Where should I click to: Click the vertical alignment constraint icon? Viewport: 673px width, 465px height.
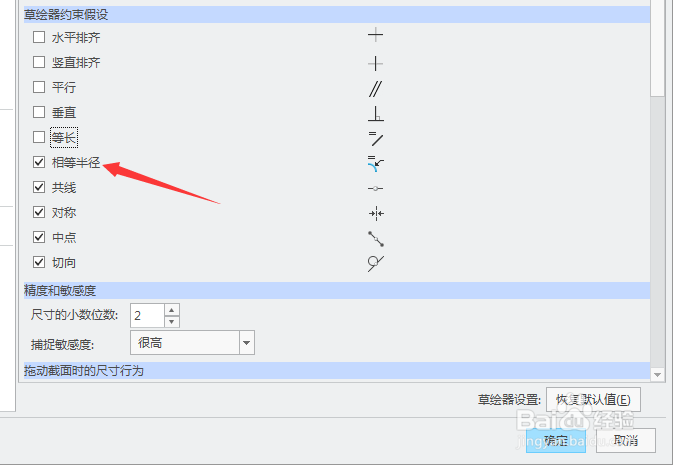pos(376,64)
